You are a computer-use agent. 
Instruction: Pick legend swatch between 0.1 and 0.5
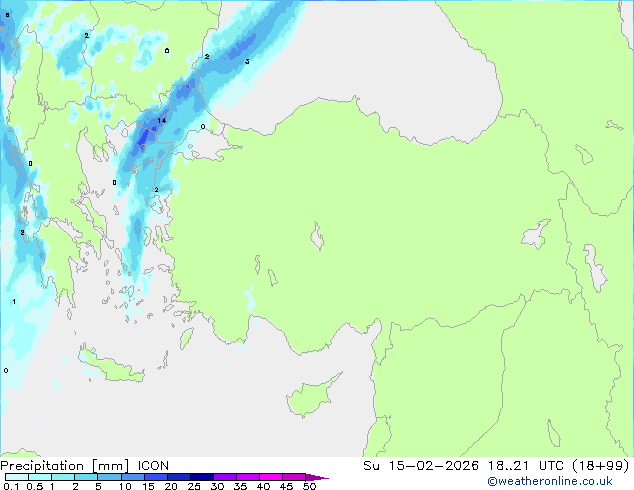[x=17, y=477]
